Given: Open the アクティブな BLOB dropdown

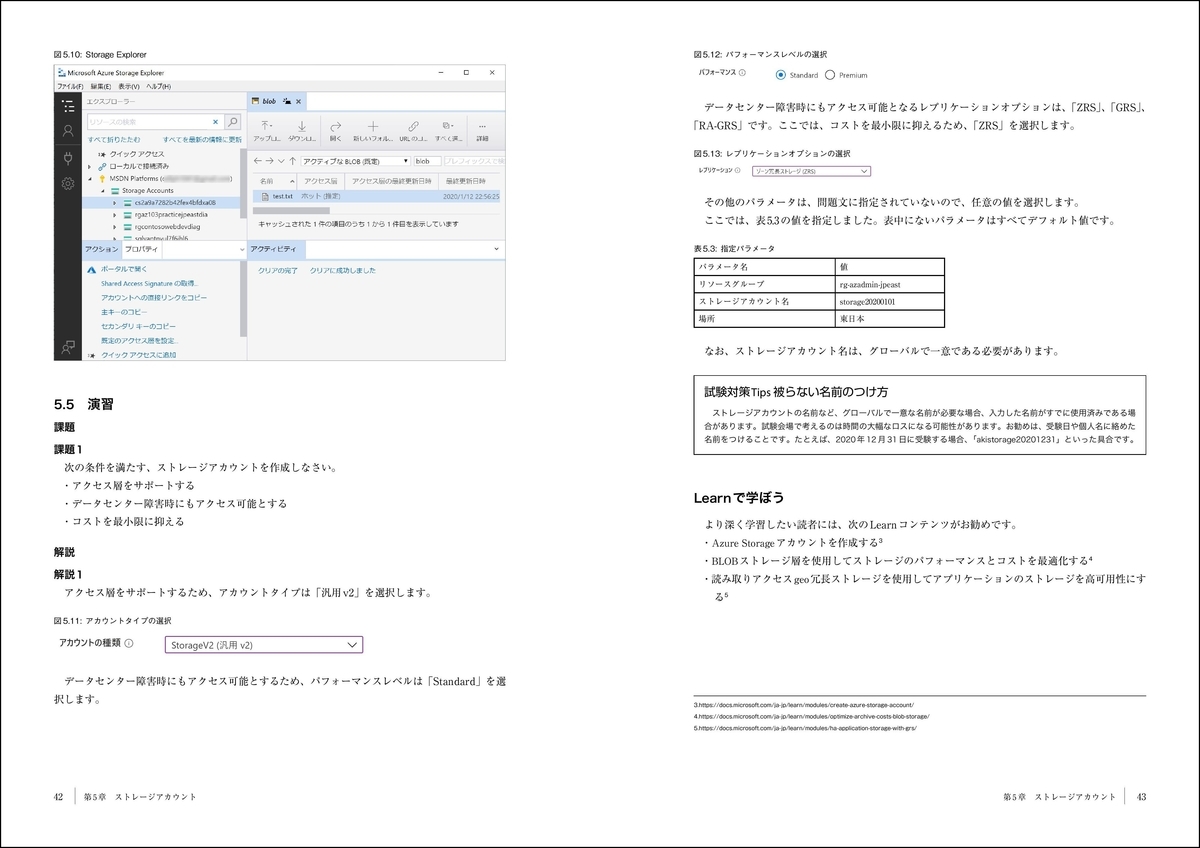Looking at the screenshot, I should click(x=355, y=161).
